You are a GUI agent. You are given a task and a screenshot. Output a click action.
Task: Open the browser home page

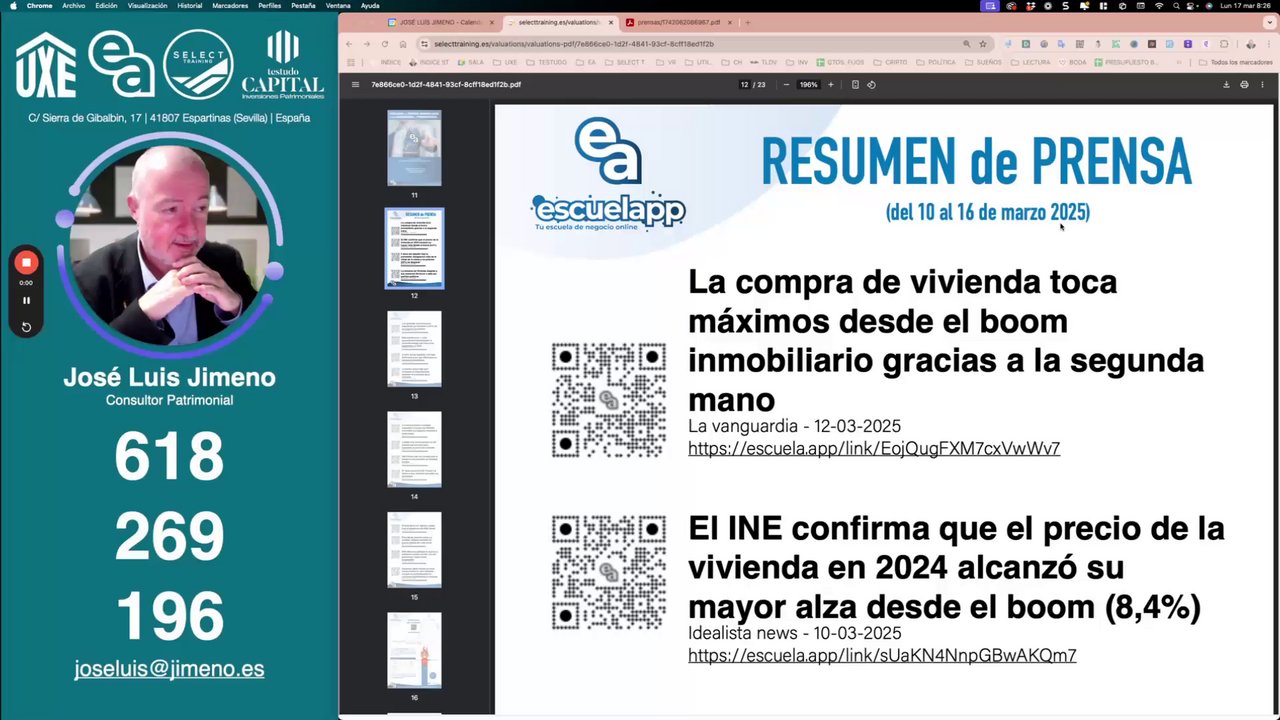pyautogui.click(x=403, y=44)
